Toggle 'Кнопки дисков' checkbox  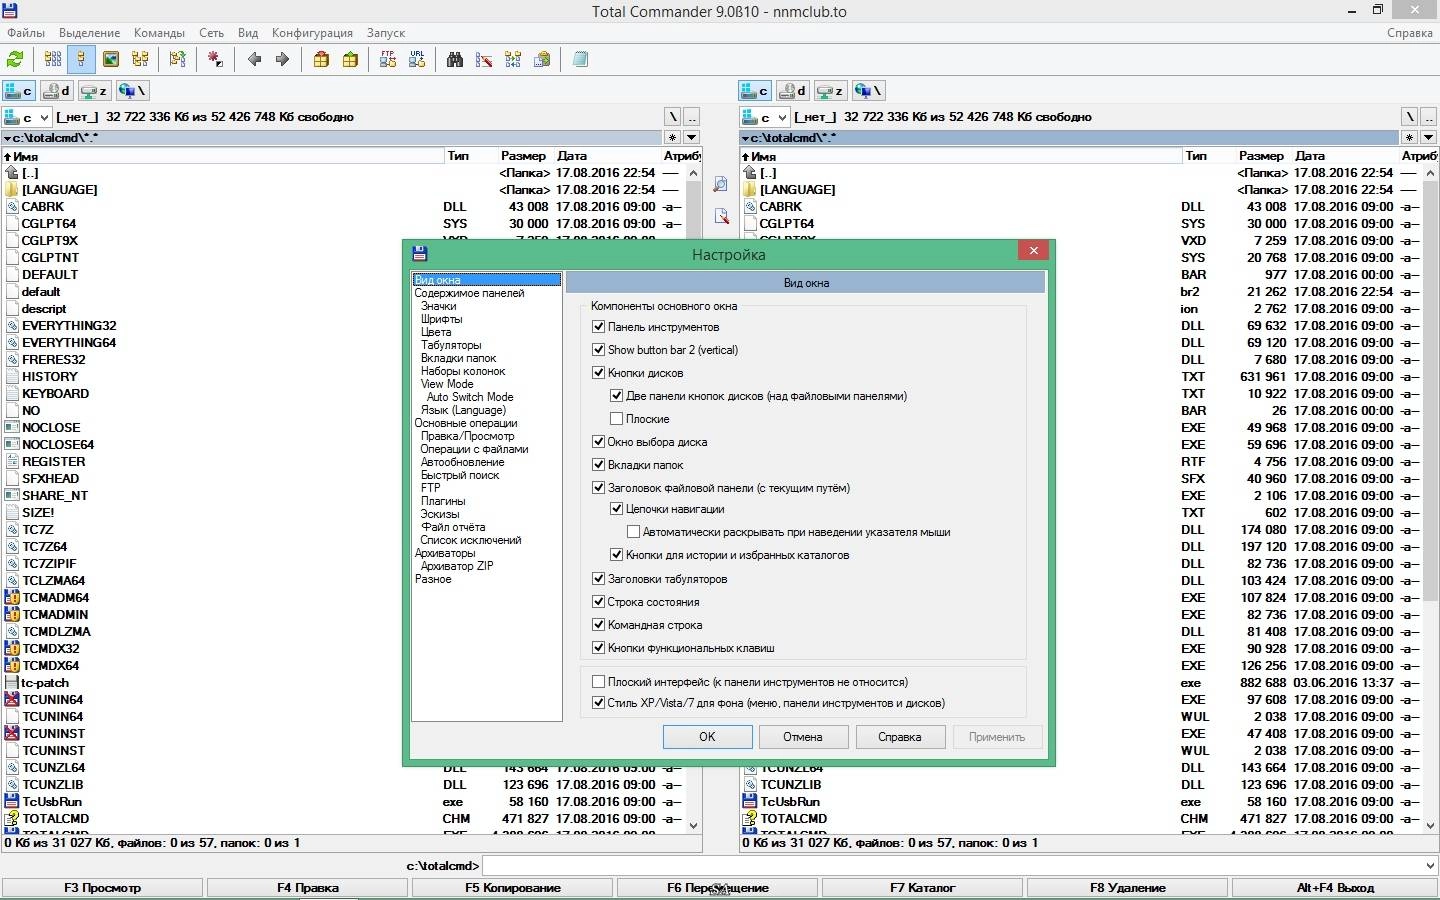(x=599, y=373)
